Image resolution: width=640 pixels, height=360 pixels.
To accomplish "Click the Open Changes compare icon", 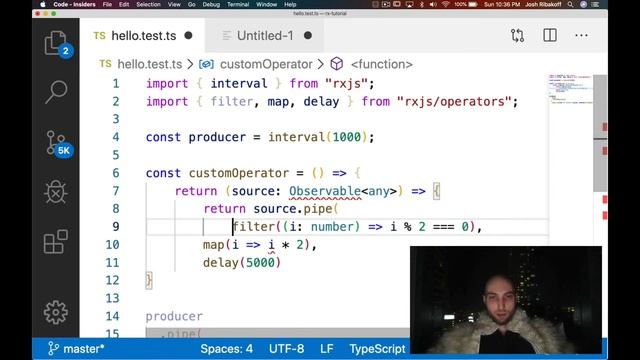I will (517, 36).
